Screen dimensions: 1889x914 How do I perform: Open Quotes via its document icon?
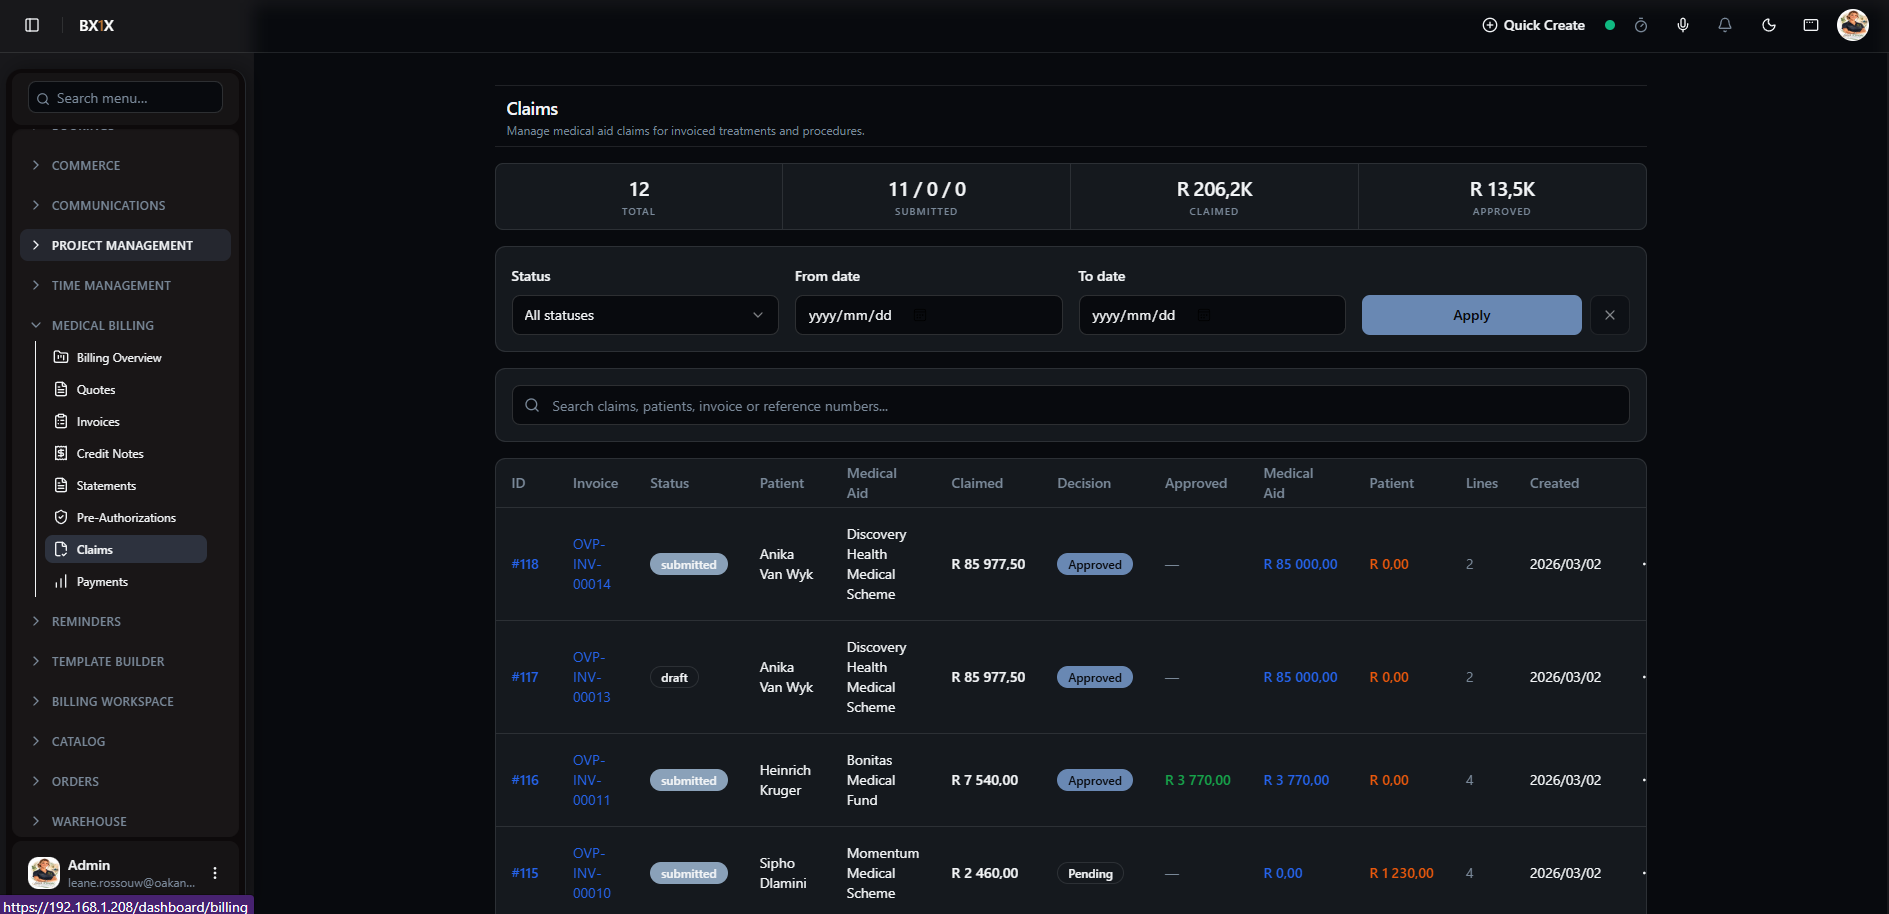click(x=61, y=389)
